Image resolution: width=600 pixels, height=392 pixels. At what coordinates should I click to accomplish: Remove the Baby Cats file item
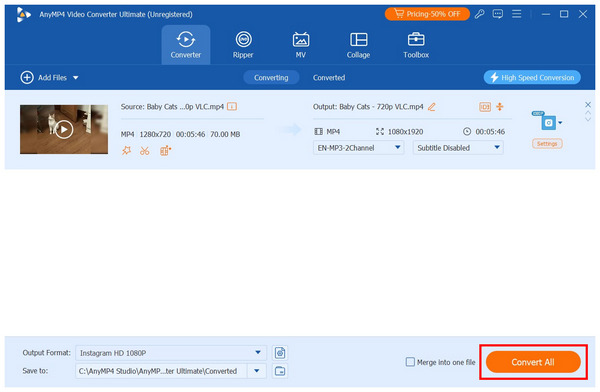pyautogui.click(x=588, y=105)
